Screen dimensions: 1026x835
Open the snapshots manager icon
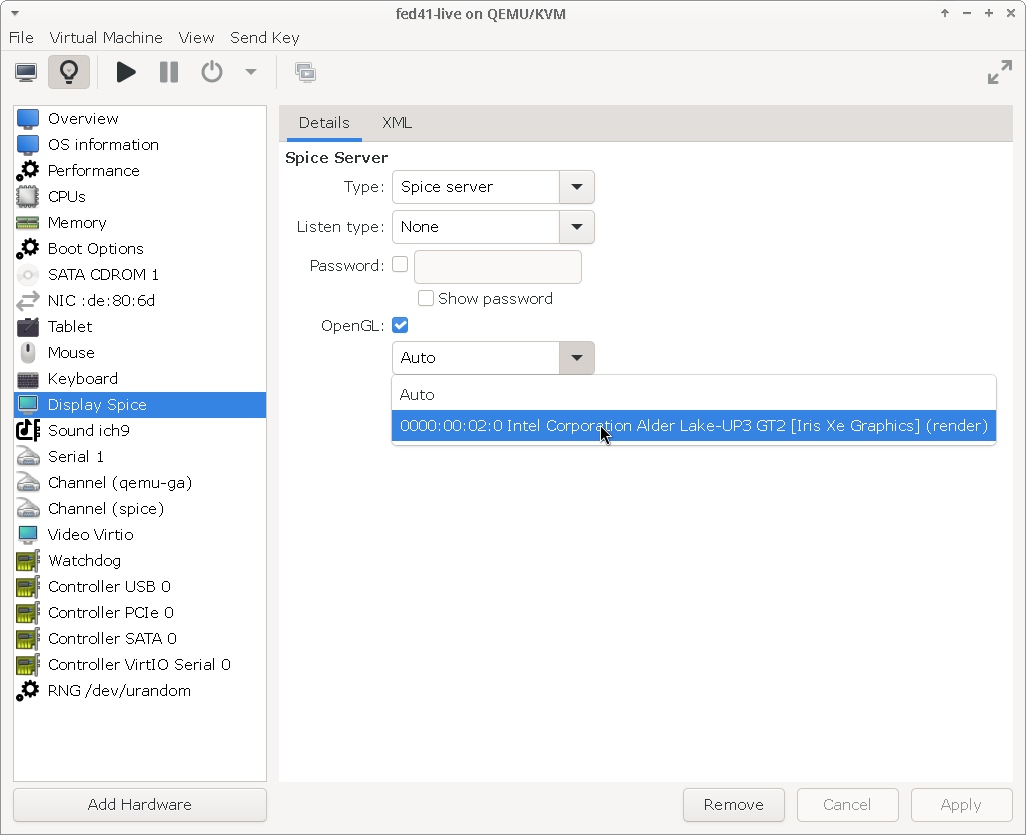tap(306, 72)
